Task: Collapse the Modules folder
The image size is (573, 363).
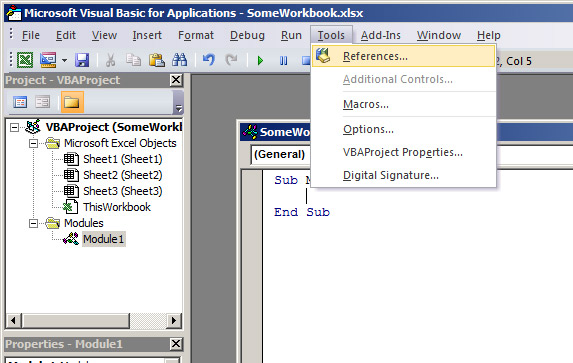Action: [33, 223]
